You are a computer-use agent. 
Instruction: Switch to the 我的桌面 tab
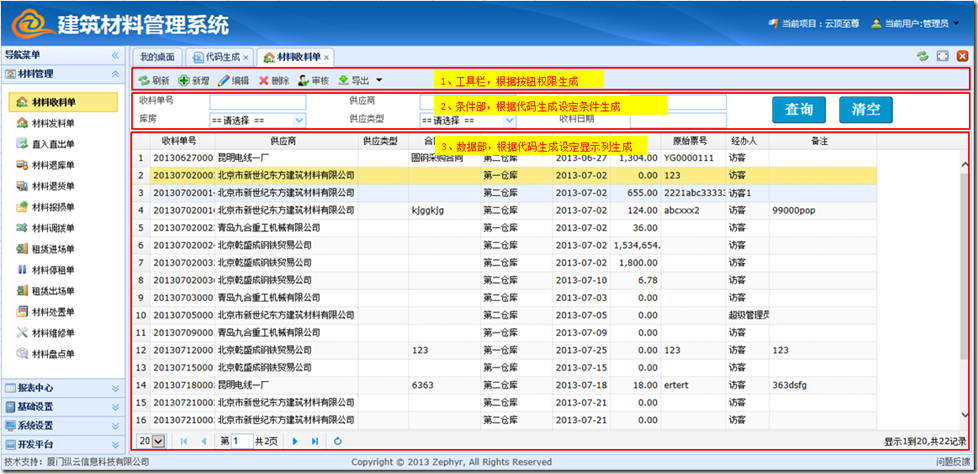[x=157, y=57]
